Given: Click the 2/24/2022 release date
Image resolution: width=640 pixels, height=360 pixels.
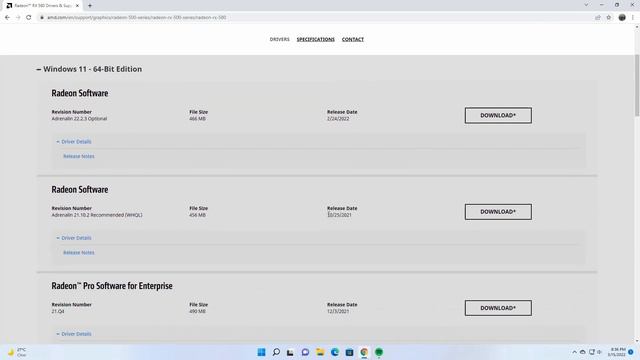Looking at the screenshot, I should 338,119.
